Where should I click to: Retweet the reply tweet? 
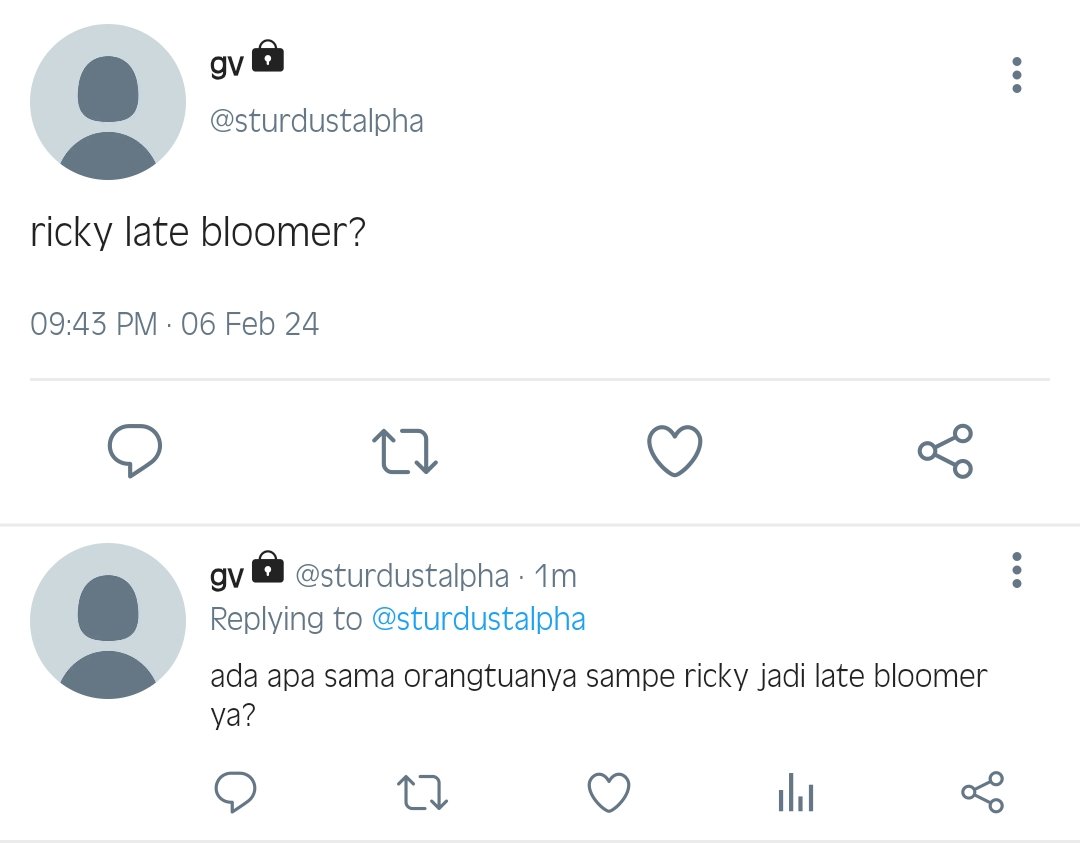coord(422,792)
